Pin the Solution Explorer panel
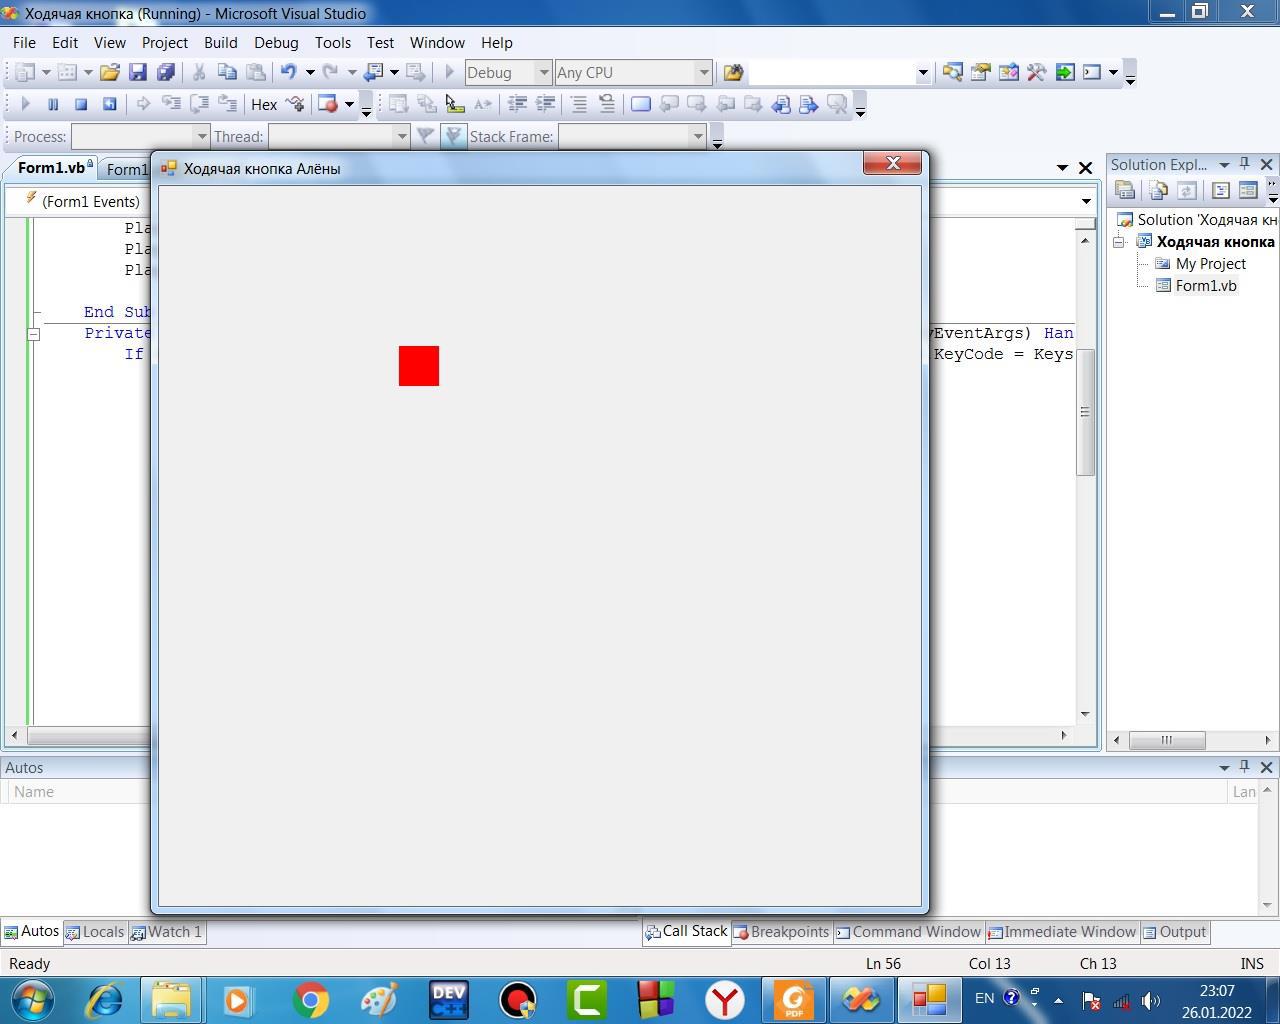The image size is (1280, 1024). tap(1245, 164)
